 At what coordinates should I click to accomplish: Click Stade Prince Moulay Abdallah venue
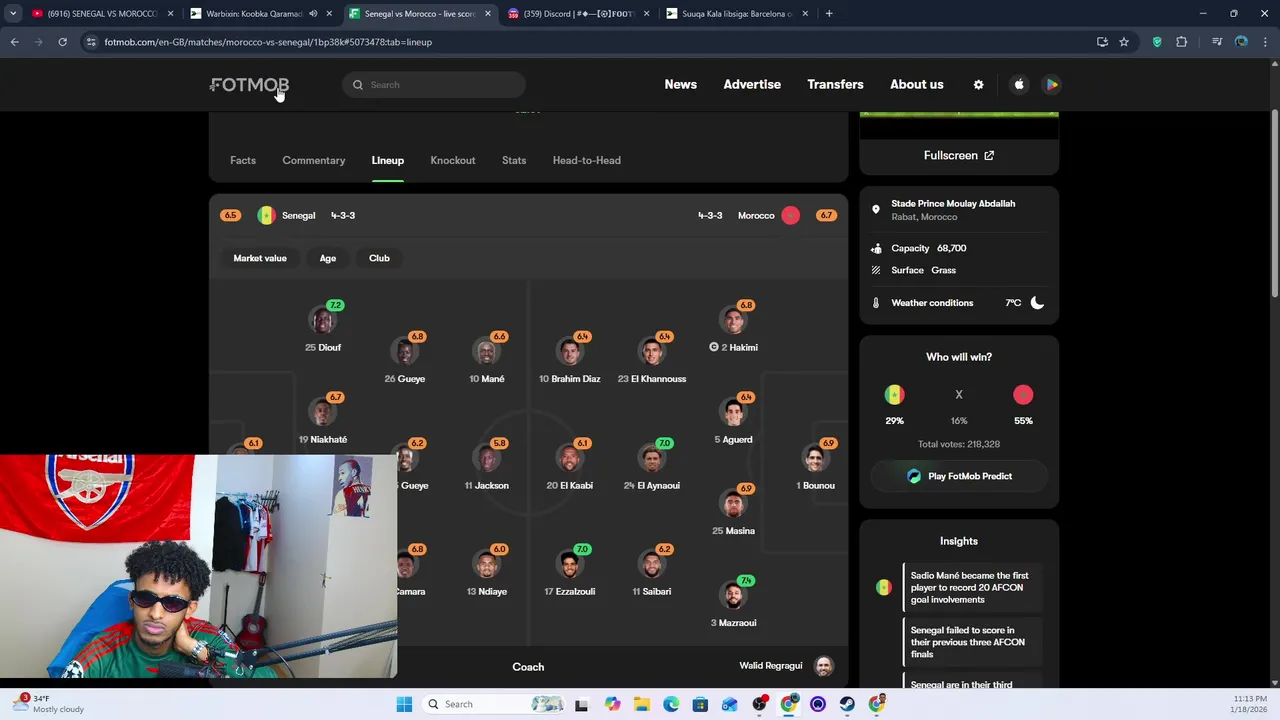[x=953, y=204]
